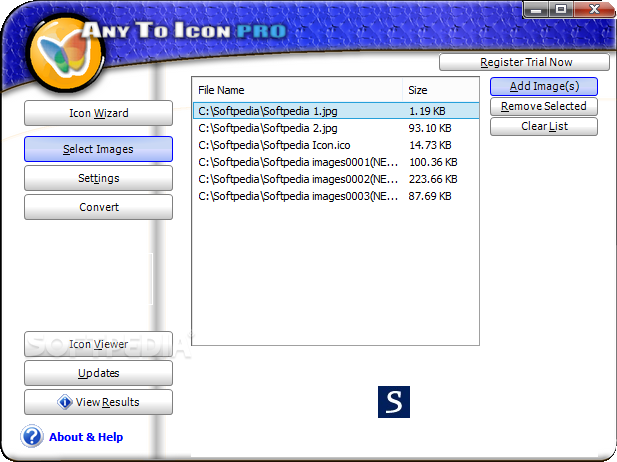Click the 223.66 KB size cell
Viewport: 617px width, 462px height.
click(x=433, y=179)
